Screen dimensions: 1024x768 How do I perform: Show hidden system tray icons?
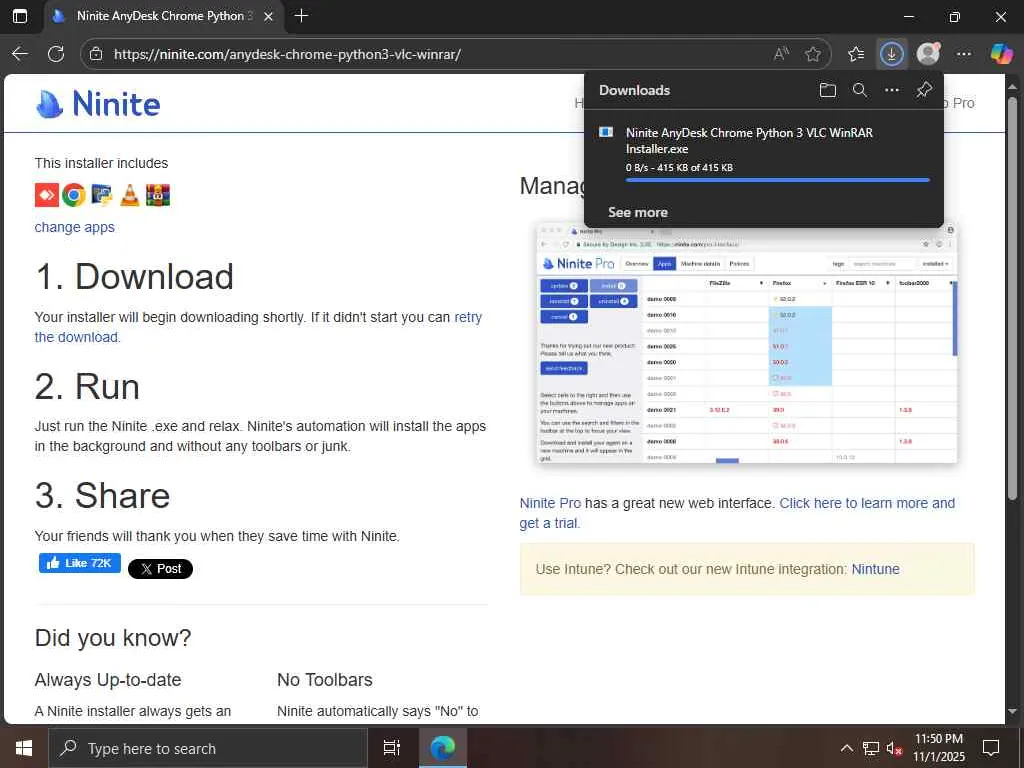[846, 748]
